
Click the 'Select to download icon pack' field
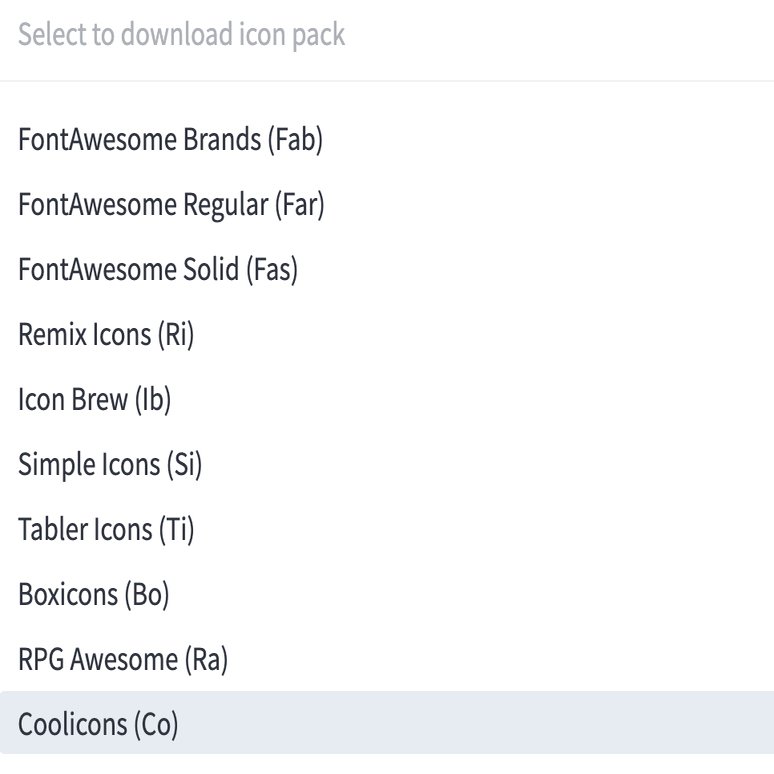386,36
